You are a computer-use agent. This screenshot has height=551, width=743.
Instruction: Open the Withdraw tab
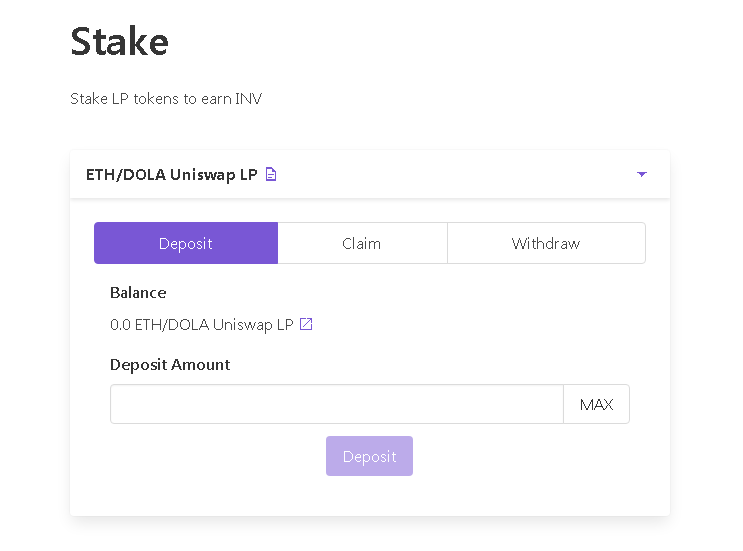point(546,243)
